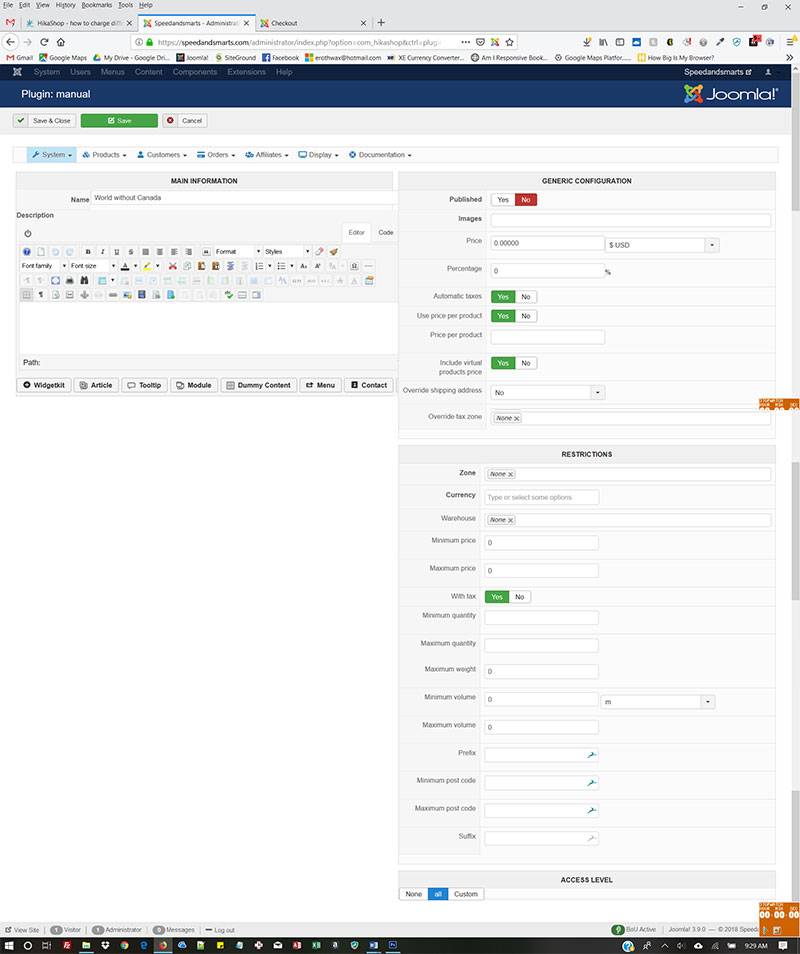Insert a horizontal rule line

(x=368, y=266)
